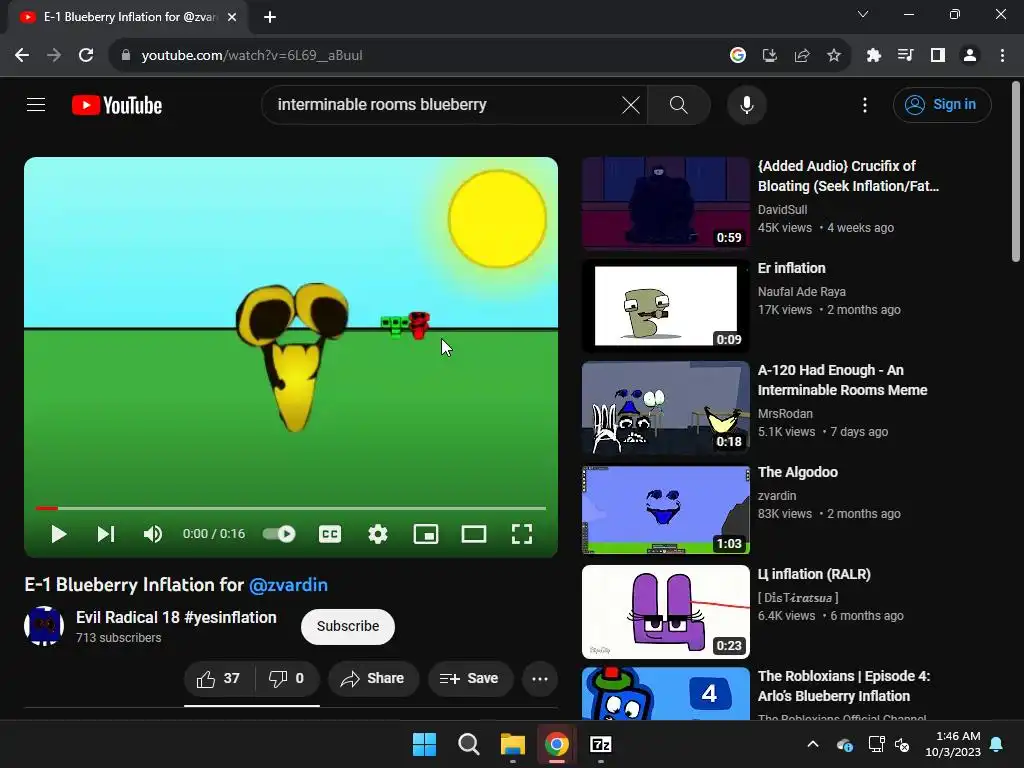Install app icon in address bar
Image resolution: width=1024 pixels, height=768 pixels.
(x=769, y=56)
